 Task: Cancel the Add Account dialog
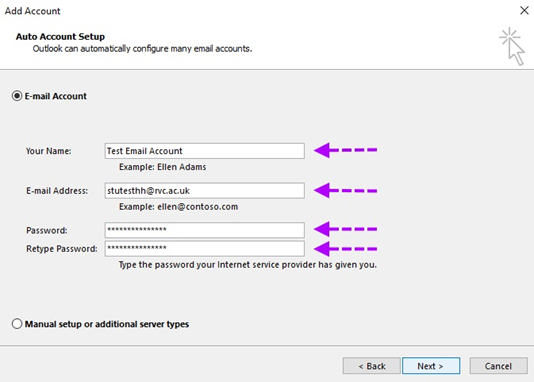point(498,366)
